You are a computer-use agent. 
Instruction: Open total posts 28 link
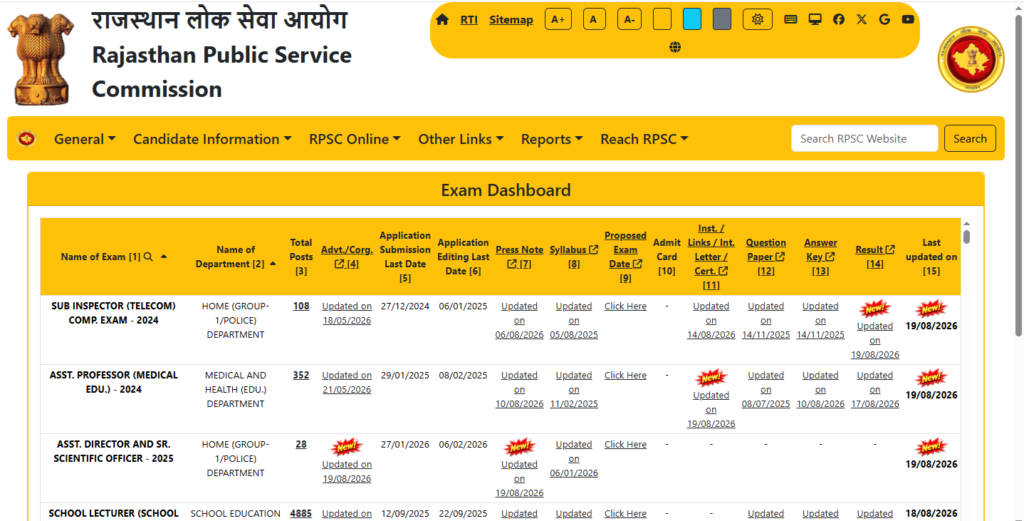pyautogui.click(x=301, y=444)
